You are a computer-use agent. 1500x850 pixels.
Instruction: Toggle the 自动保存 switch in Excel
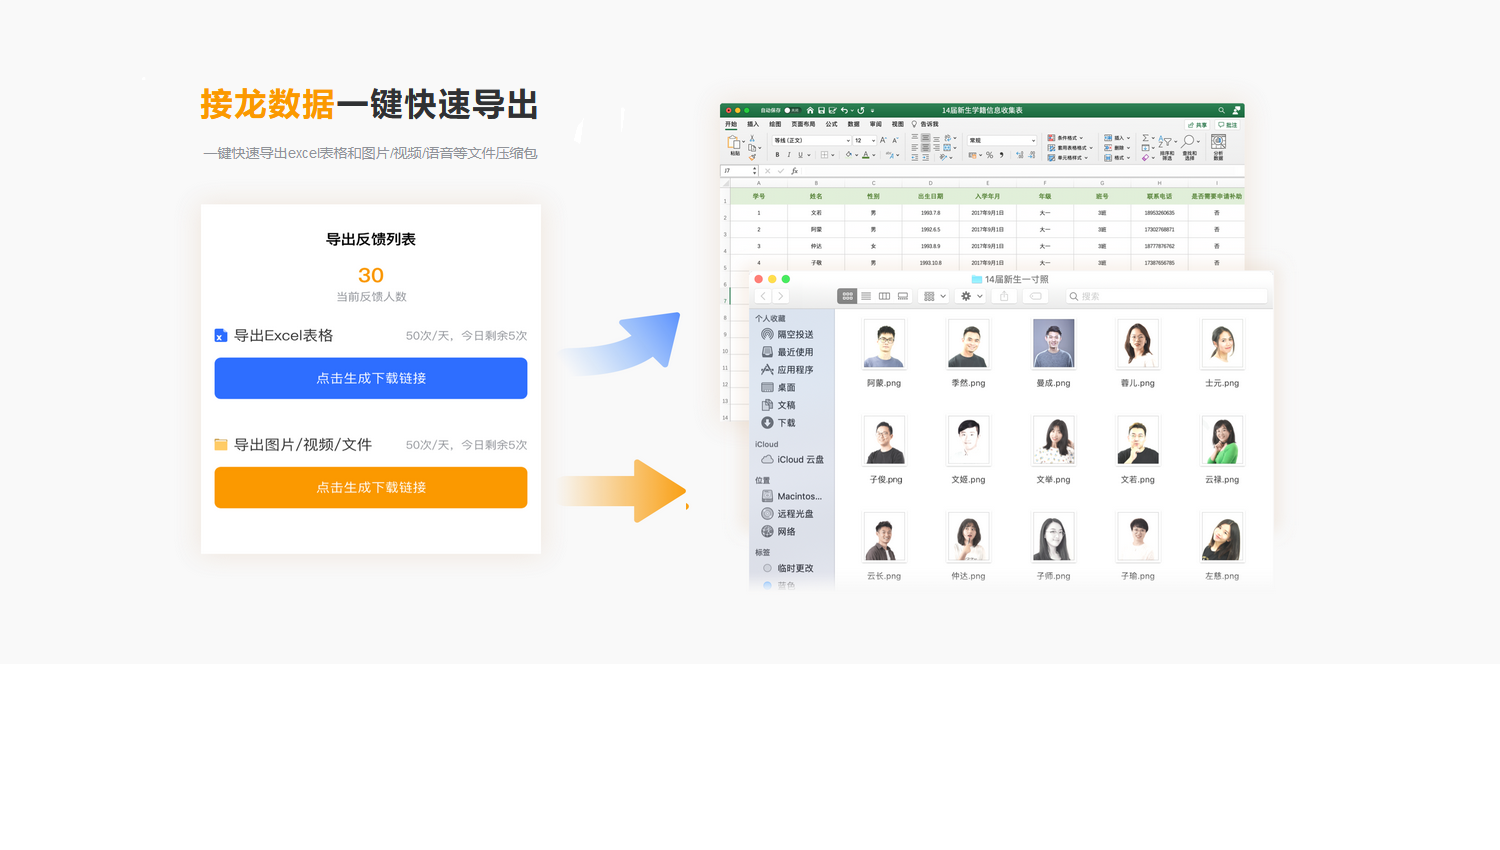[x=792, y=110]
